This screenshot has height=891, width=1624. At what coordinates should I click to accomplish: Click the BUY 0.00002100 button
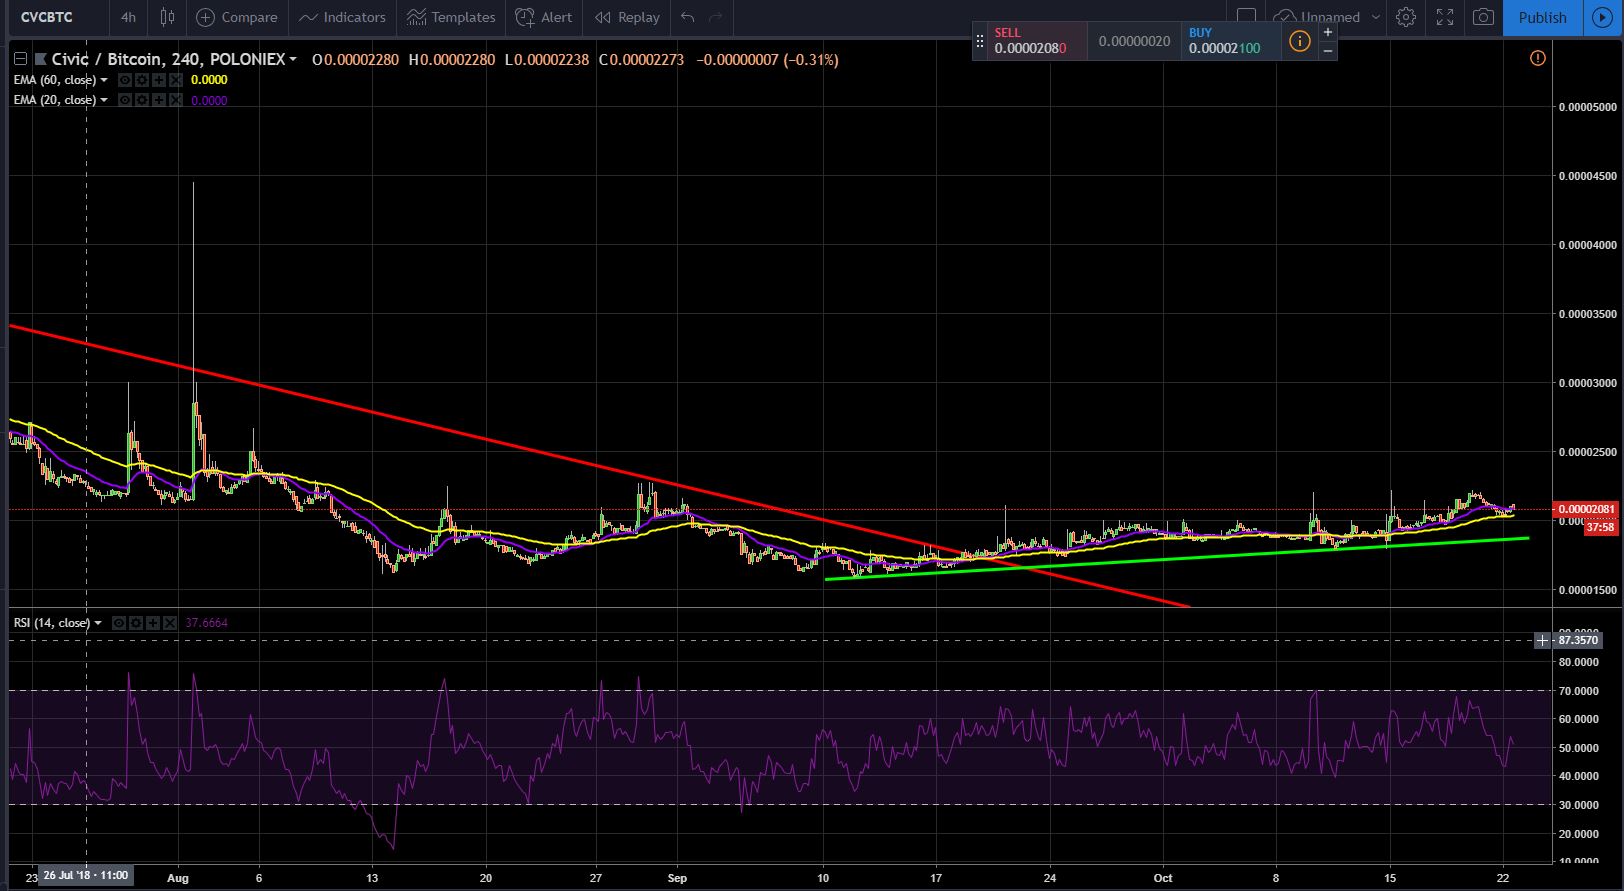pos(1229,41)
